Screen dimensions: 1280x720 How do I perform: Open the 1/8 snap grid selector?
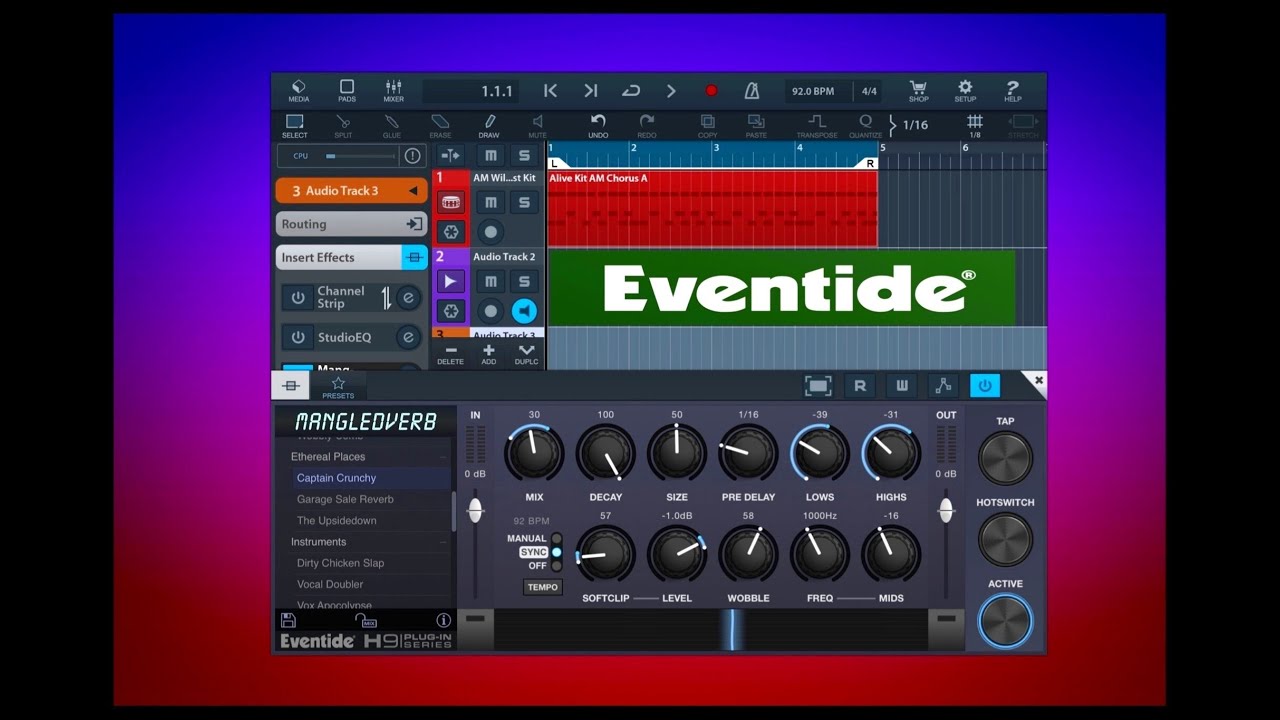point(975,126)
